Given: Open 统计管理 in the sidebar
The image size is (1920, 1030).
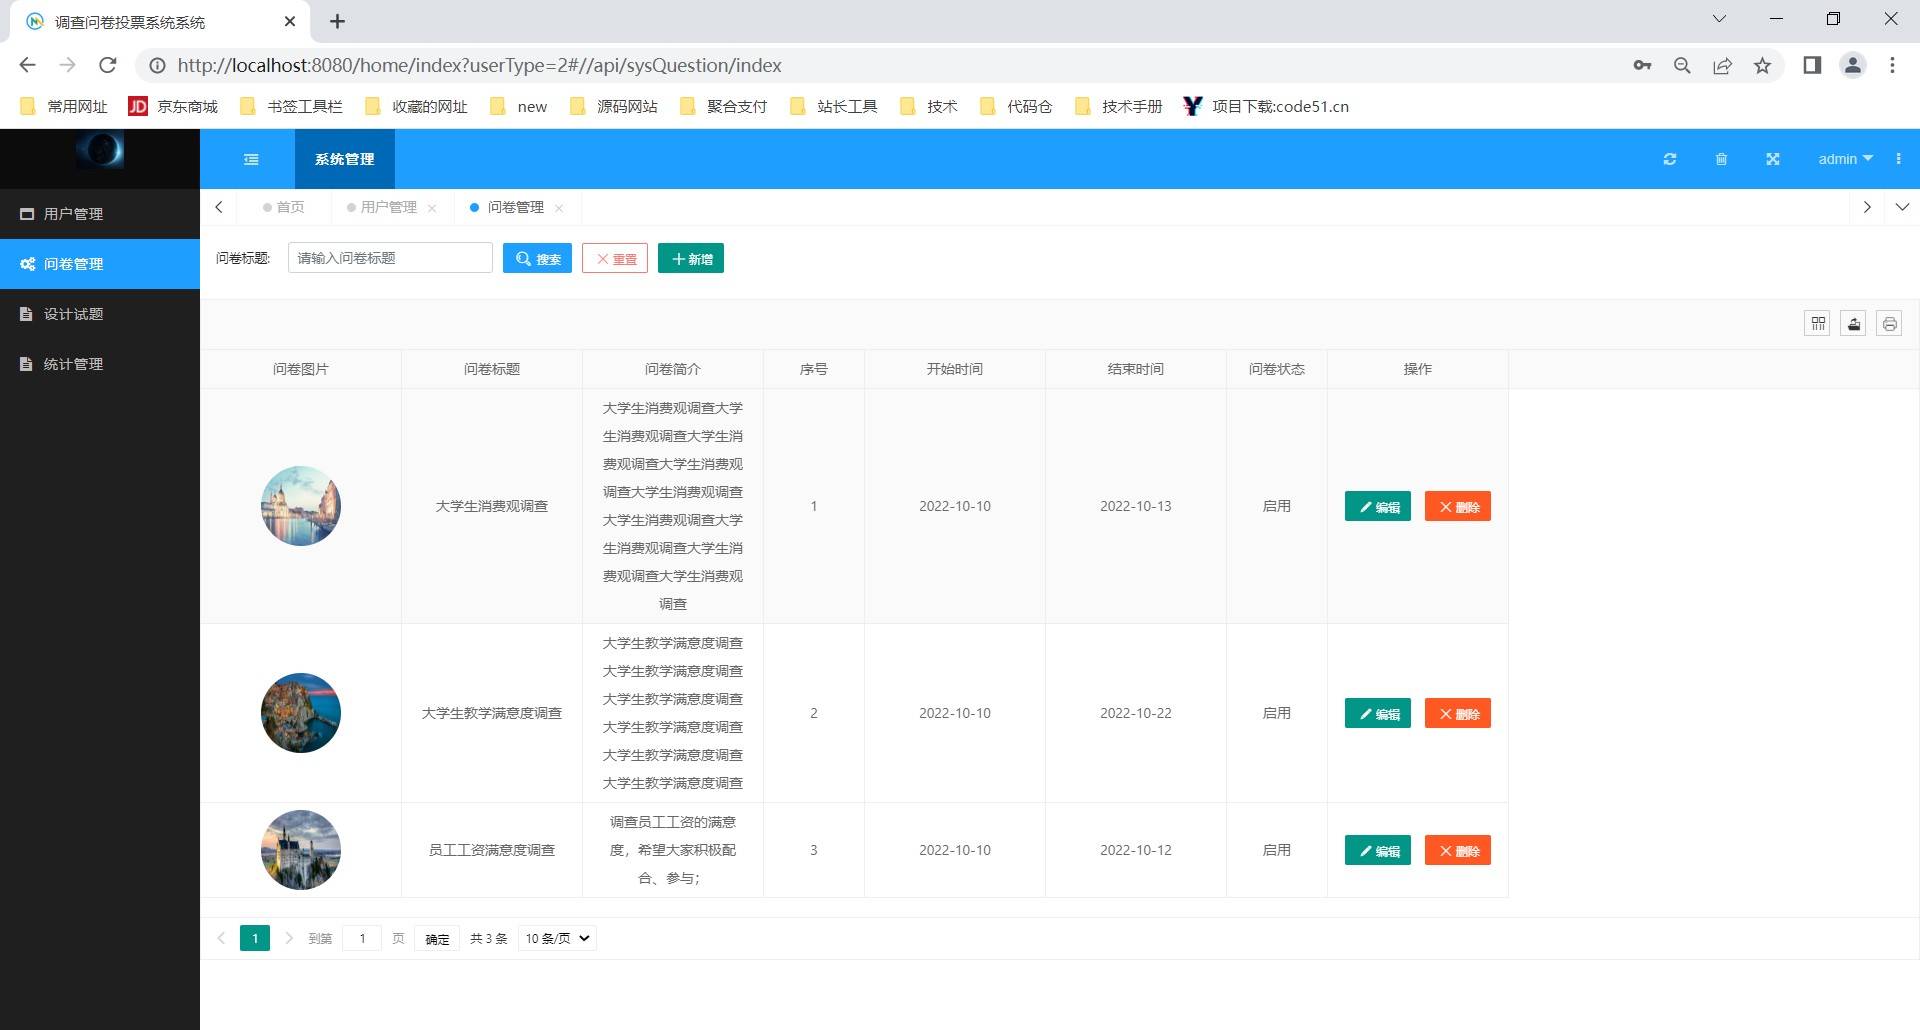Looking at the screenshot, I should [100, 364].
